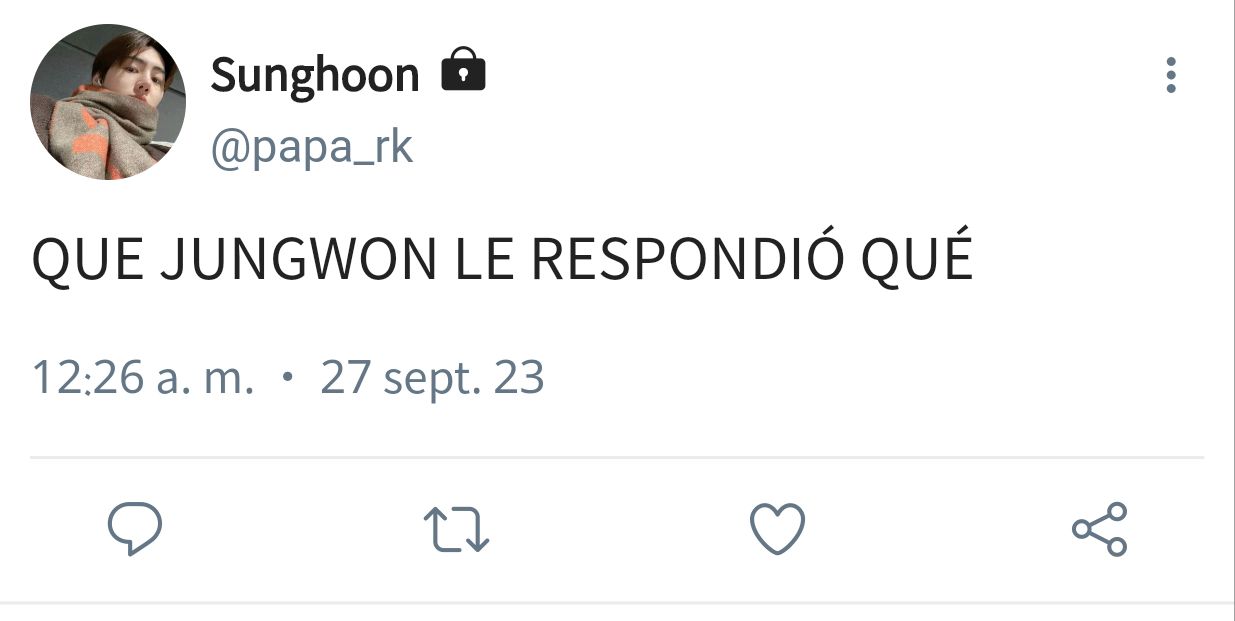
Task: Open Sunghoon's profile picture
Action: [107, 102]
